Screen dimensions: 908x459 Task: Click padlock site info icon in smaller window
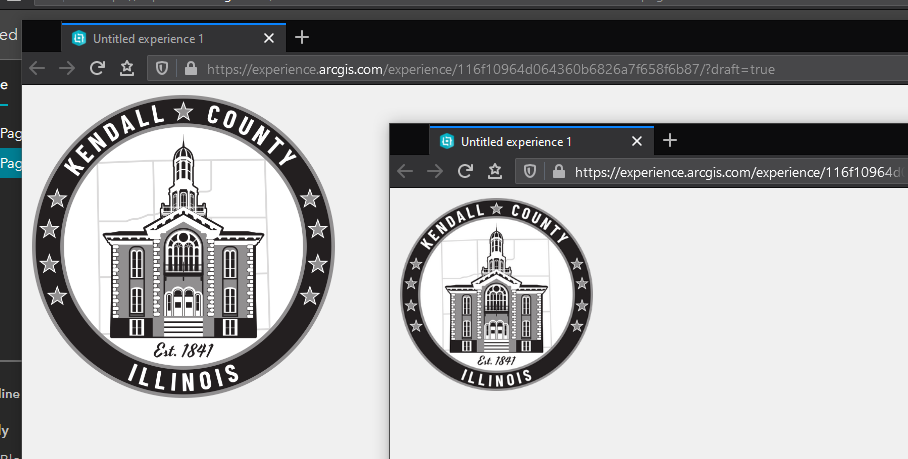coord(559,171)
